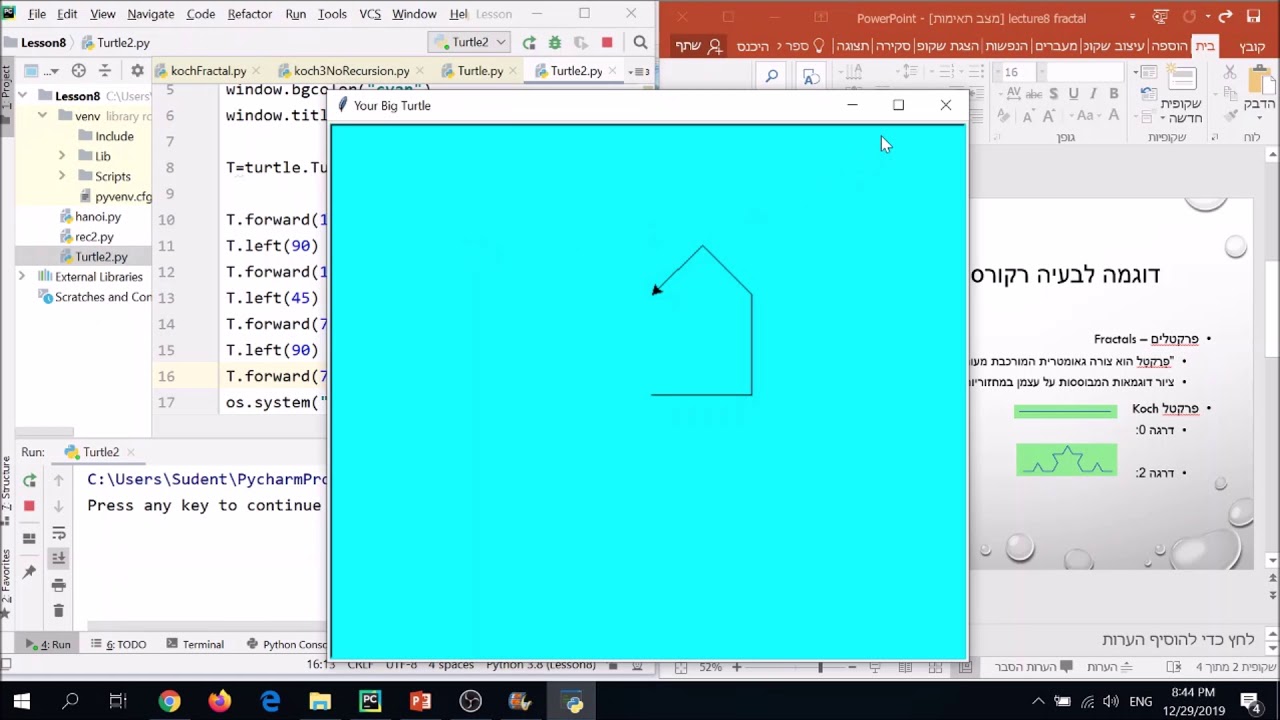This screenshot has height=720, width=1280.
Task: Clear Run console with the trash icon
Action: [58, 610]
